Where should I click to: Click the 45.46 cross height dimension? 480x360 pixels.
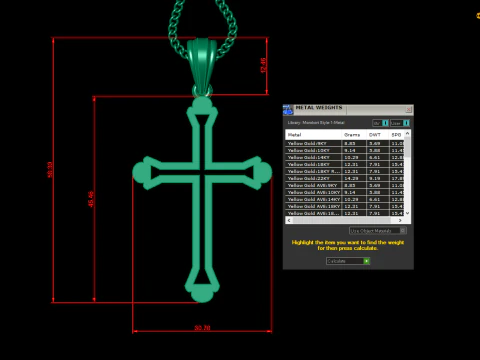(91, 199)
